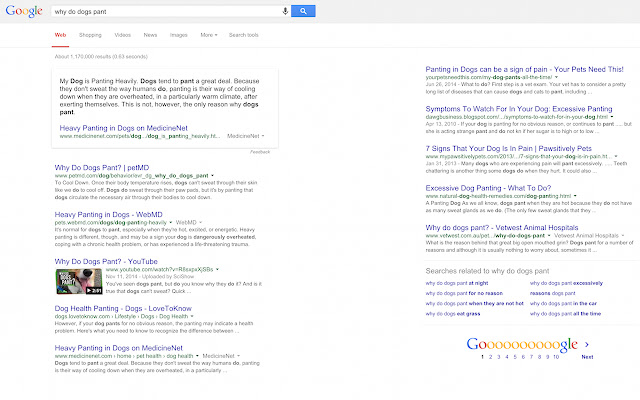Play the YouTube video thumbnail

coord(79,281)
